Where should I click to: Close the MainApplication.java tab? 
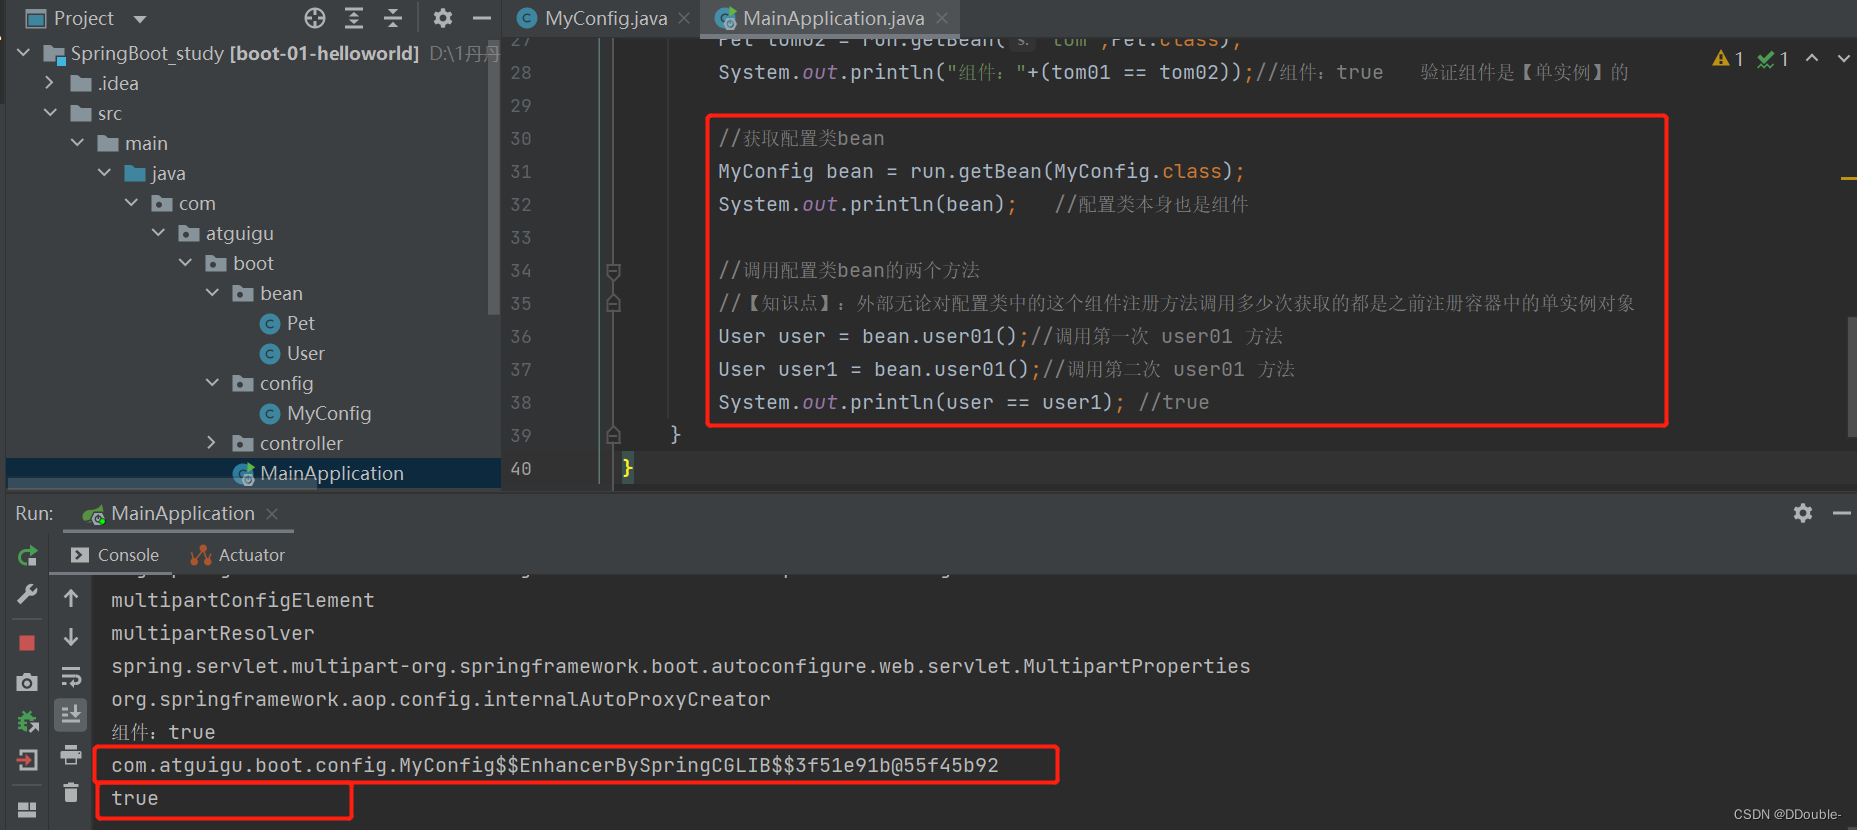942,18
